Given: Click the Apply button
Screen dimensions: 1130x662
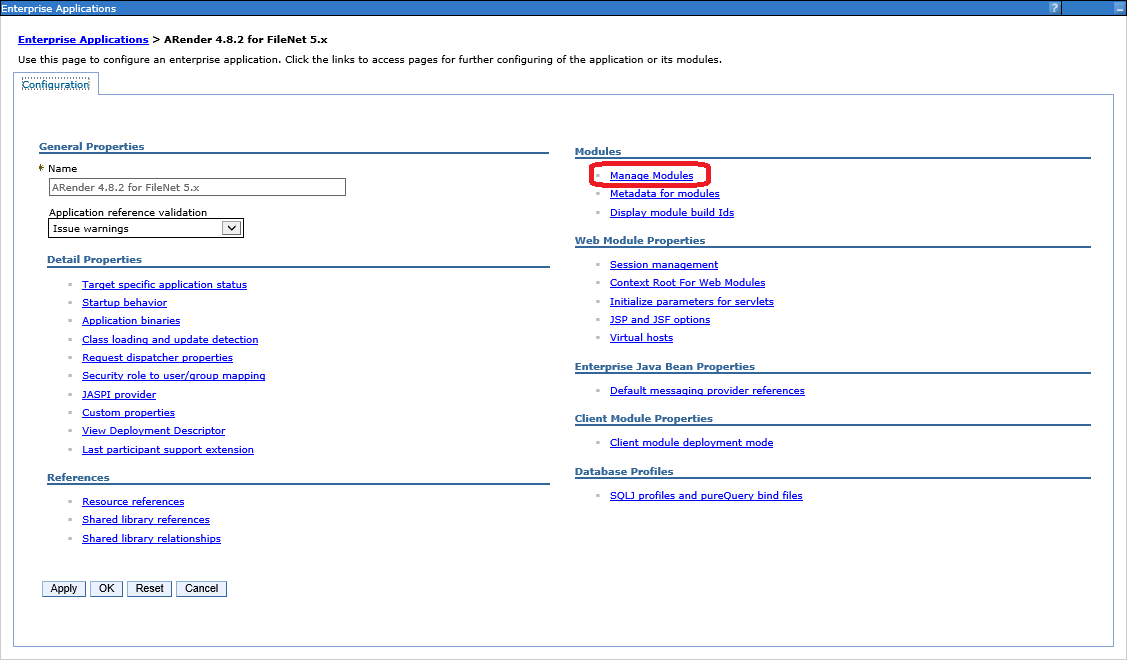Looking at the screenshot, I should point(64,589).
